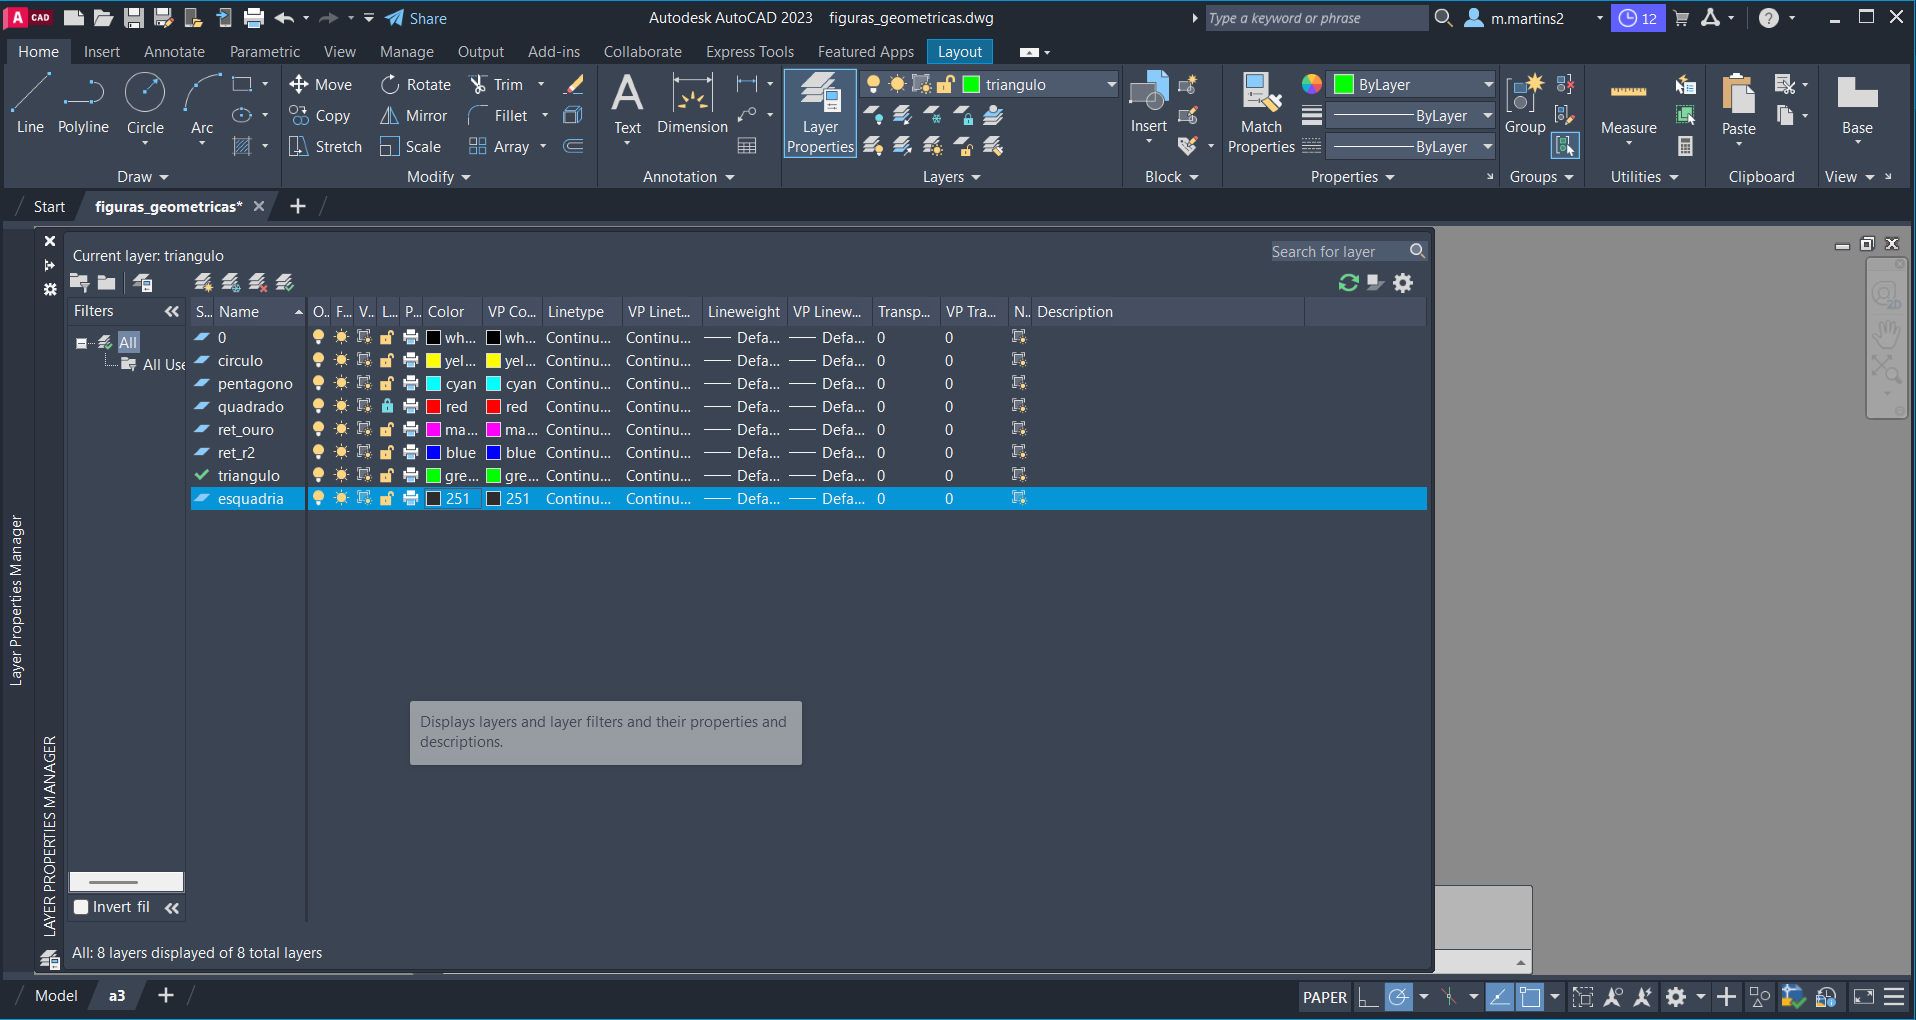The height and width of the screenshot is (1020, 1916).
Task: Open the a3 layout tab
Action: coord(117,995)
